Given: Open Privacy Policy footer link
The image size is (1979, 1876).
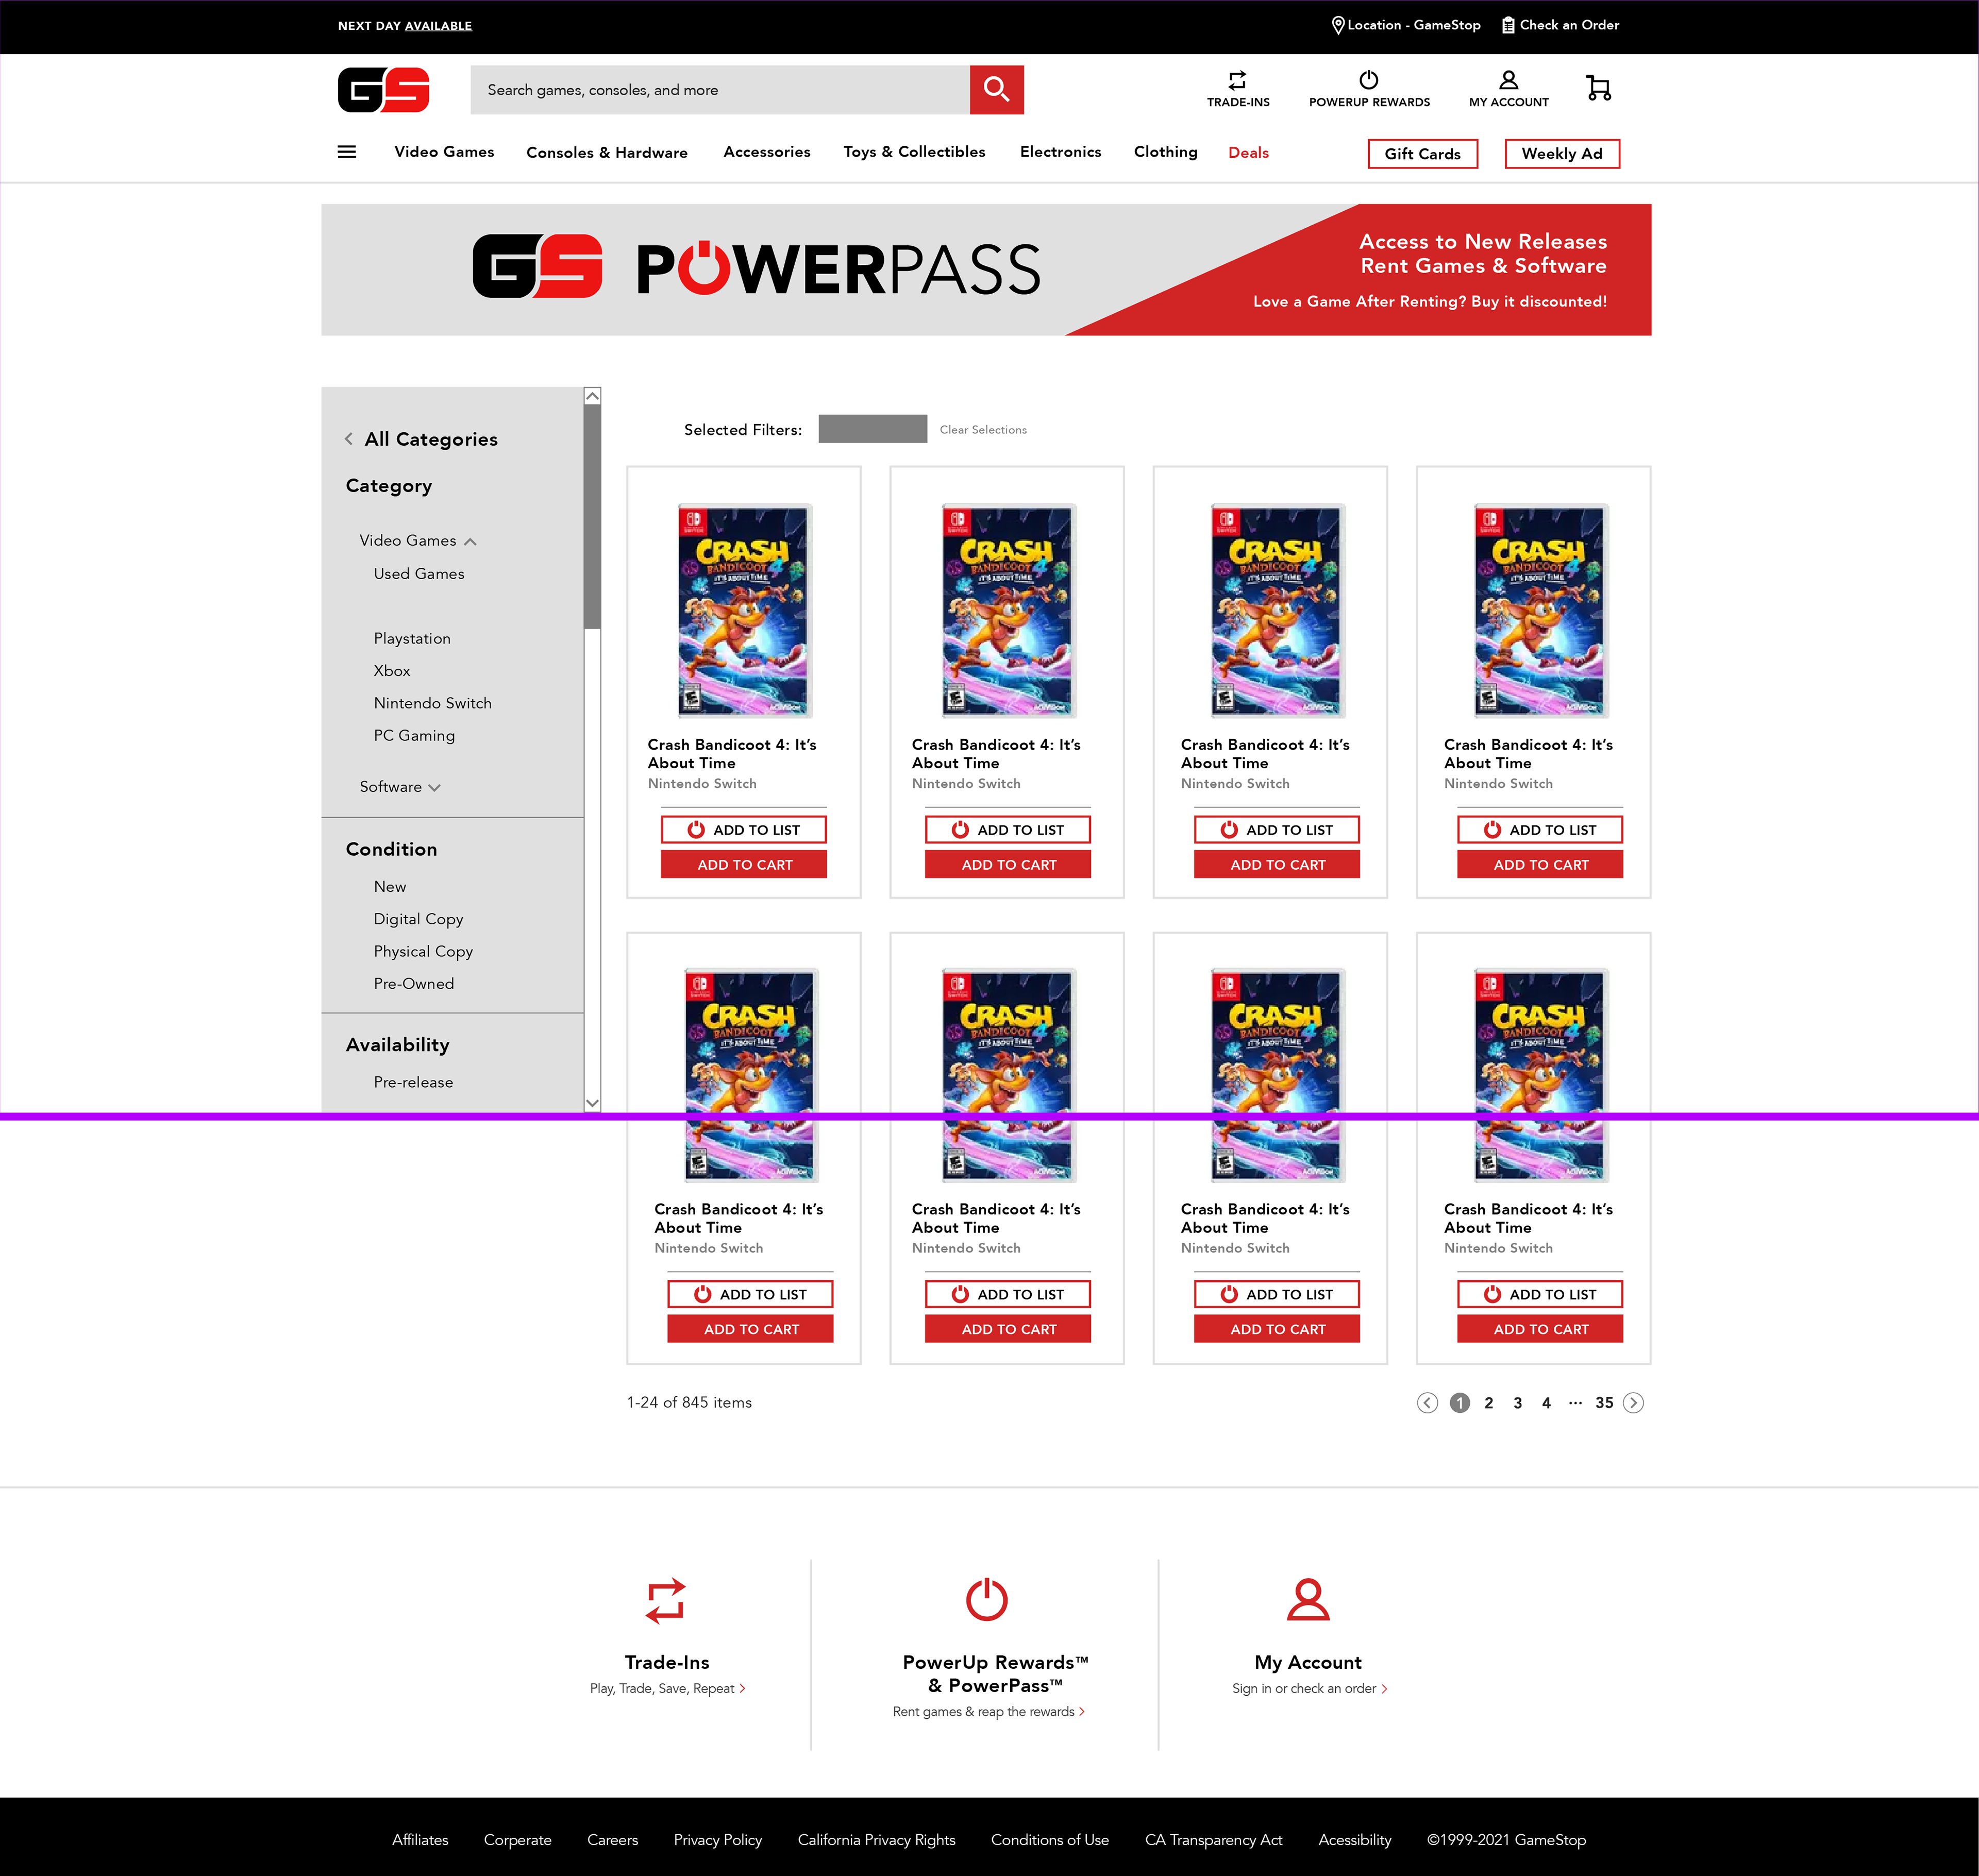Looking at the screenshot, I should pos(717,1840).
